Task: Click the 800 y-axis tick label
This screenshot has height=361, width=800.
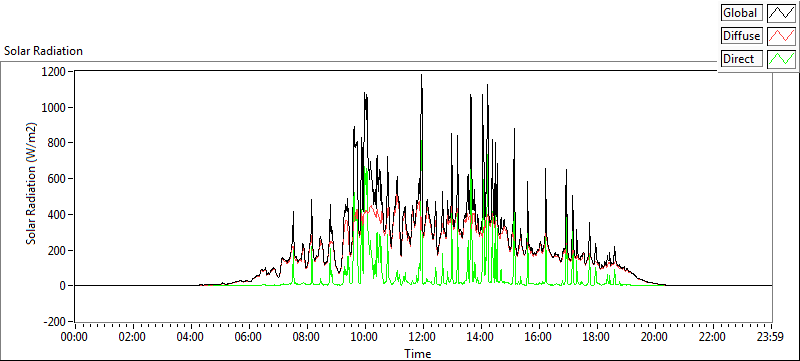Action: coord(57,143)
